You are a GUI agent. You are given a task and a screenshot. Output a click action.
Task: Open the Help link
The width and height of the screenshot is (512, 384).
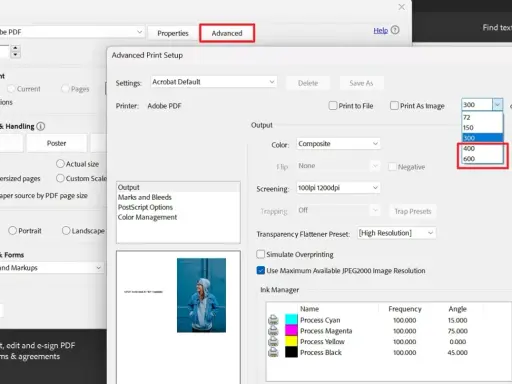(380, 31)
